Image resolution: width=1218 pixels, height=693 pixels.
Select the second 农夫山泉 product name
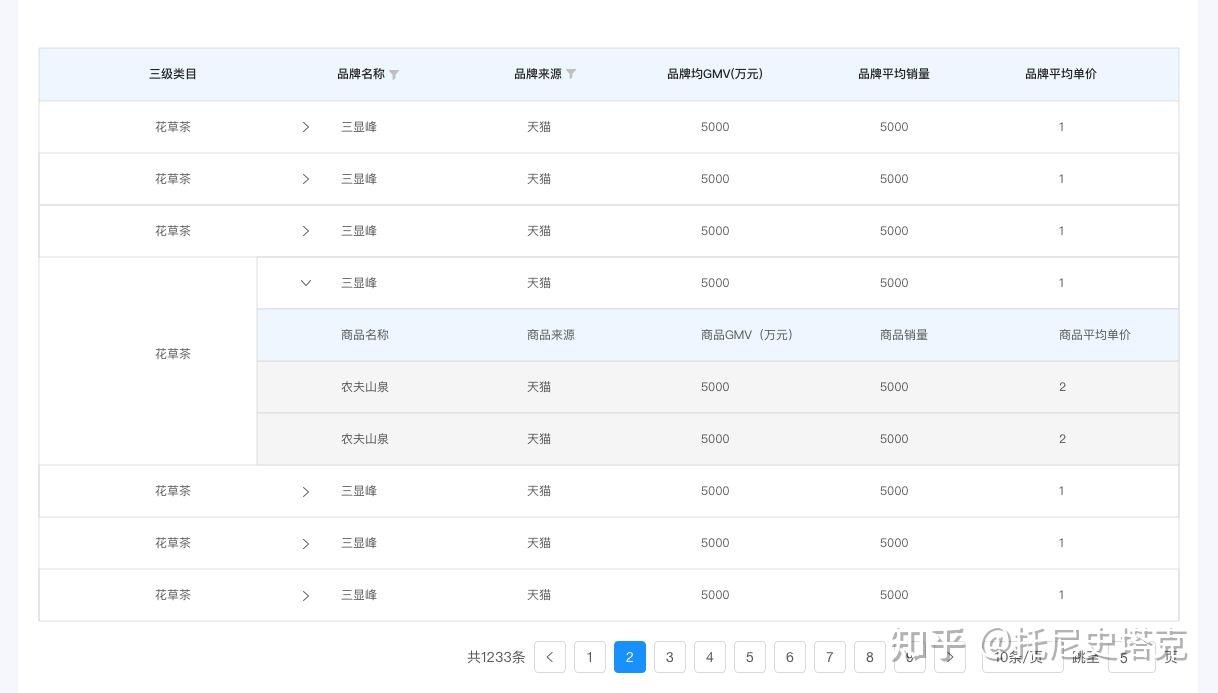[365, 439]
